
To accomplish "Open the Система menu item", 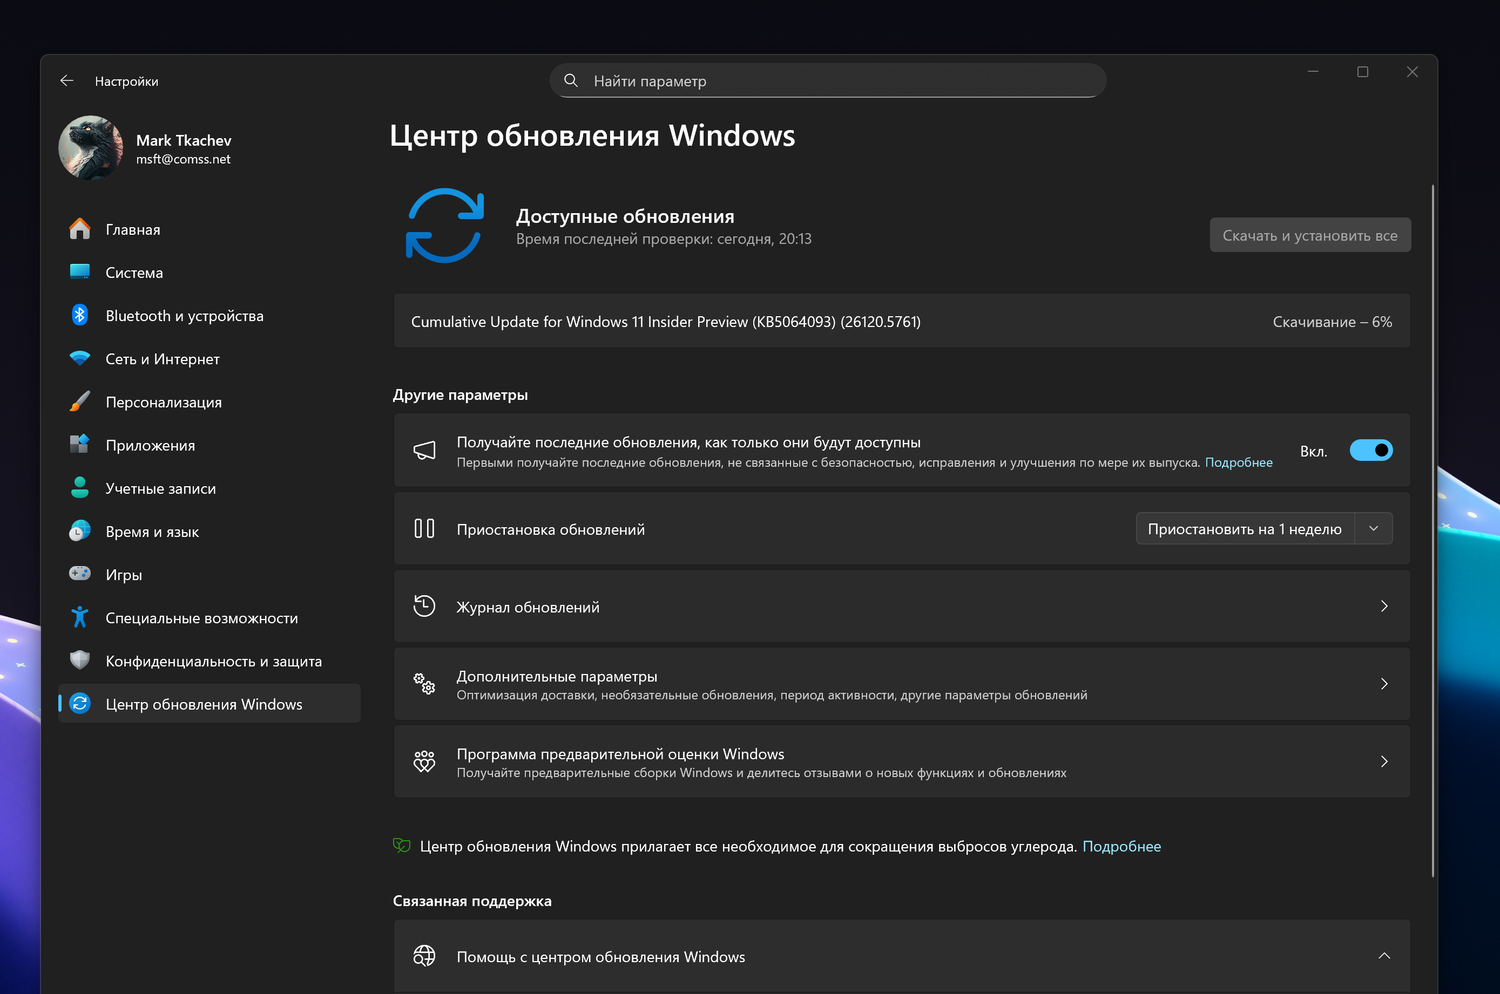I will pos(134,273).
